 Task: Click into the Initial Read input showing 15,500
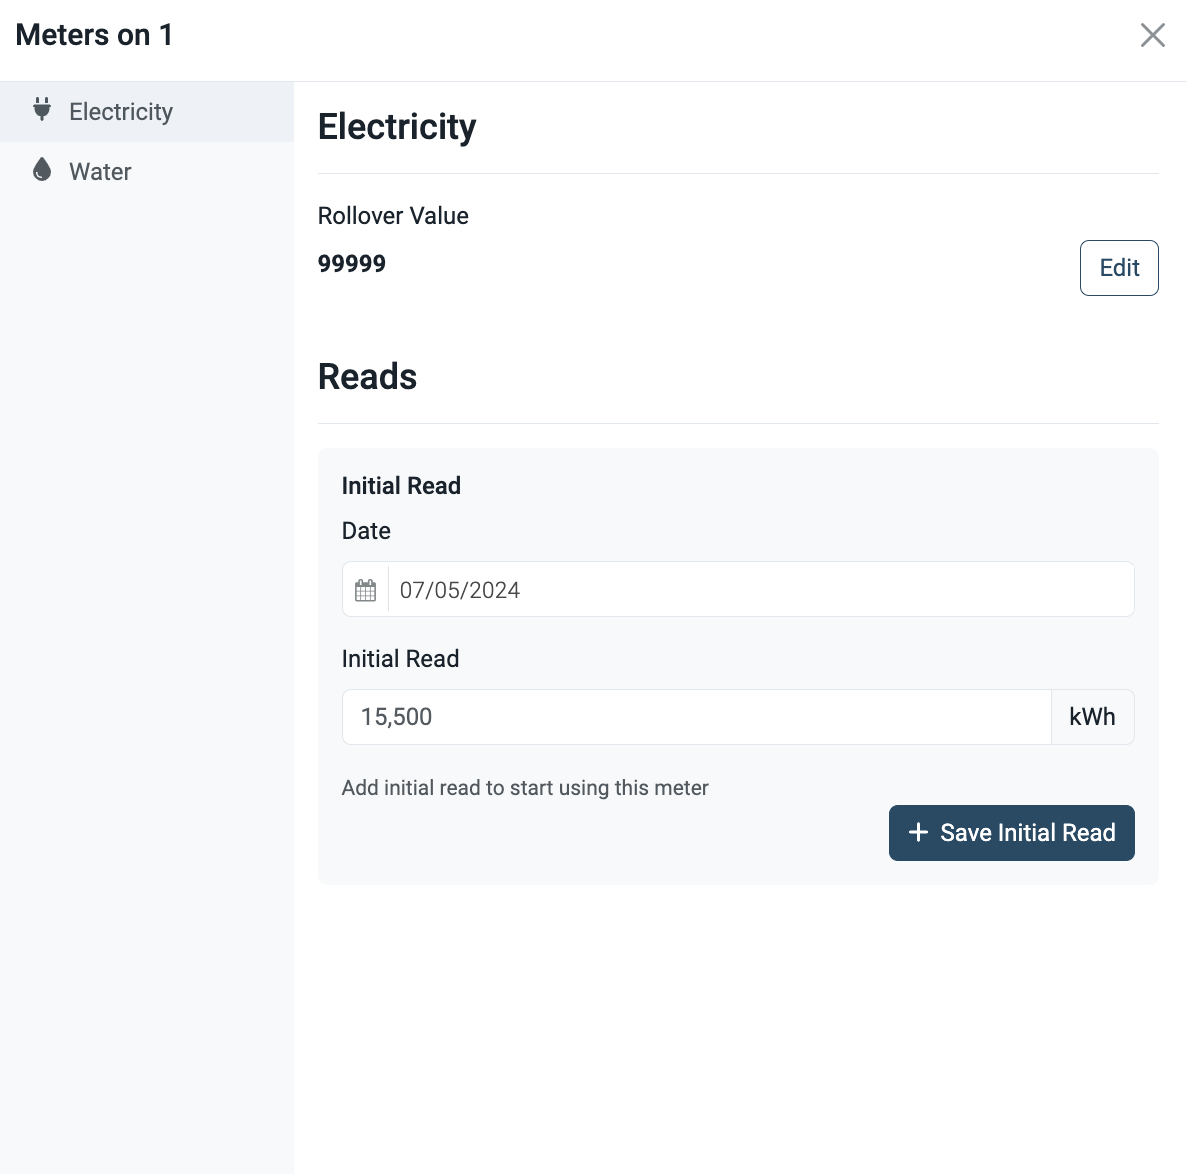[x=697, y=717]
